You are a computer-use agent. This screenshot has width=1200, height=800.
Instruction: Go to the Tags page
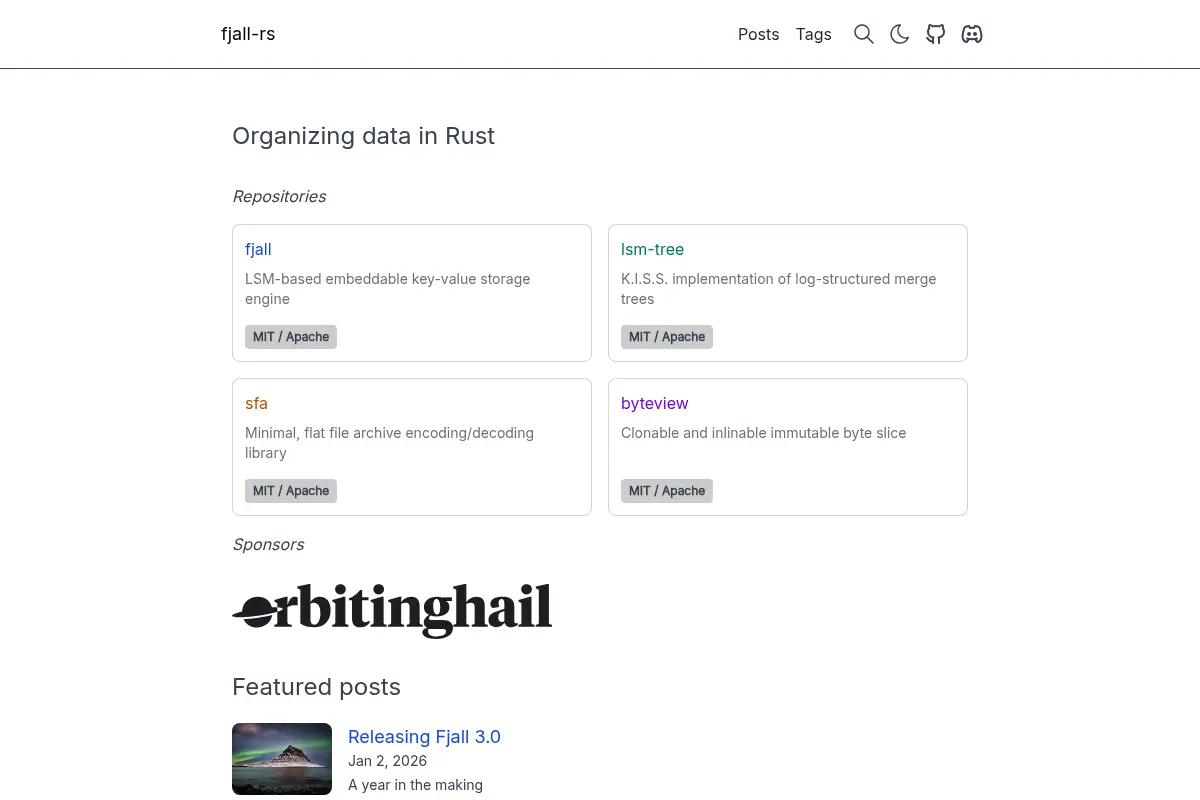[814, 34]
